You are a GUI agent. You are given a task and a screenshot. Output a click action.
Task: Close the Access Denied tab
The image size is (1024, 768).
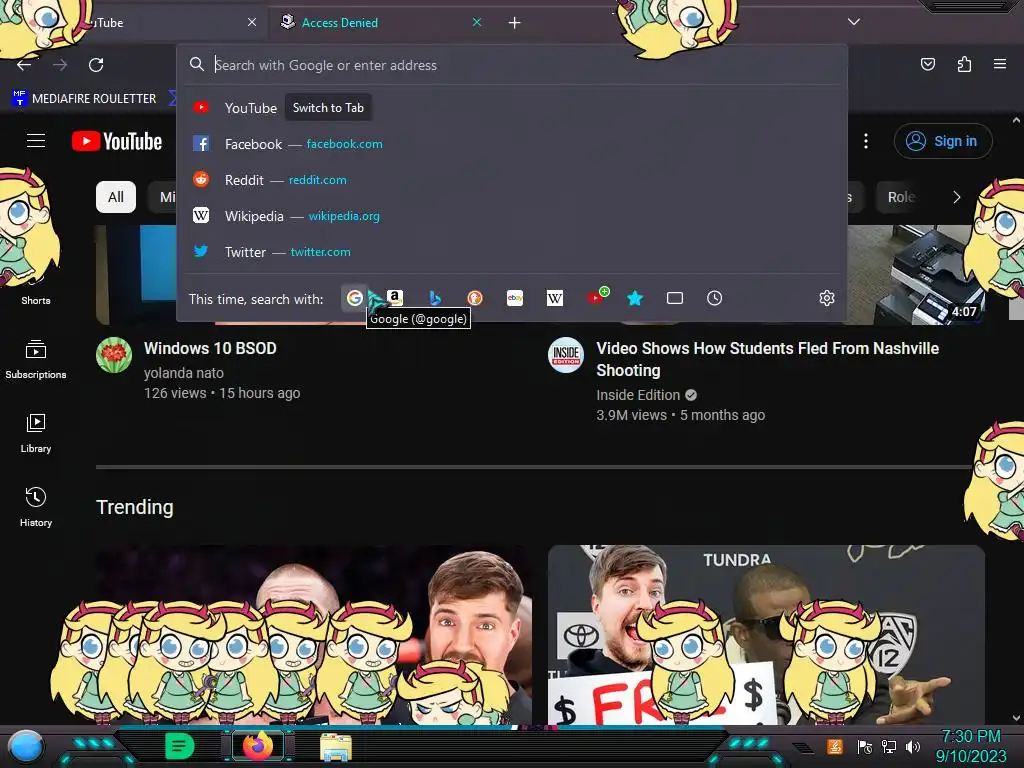tap(477, 22)
